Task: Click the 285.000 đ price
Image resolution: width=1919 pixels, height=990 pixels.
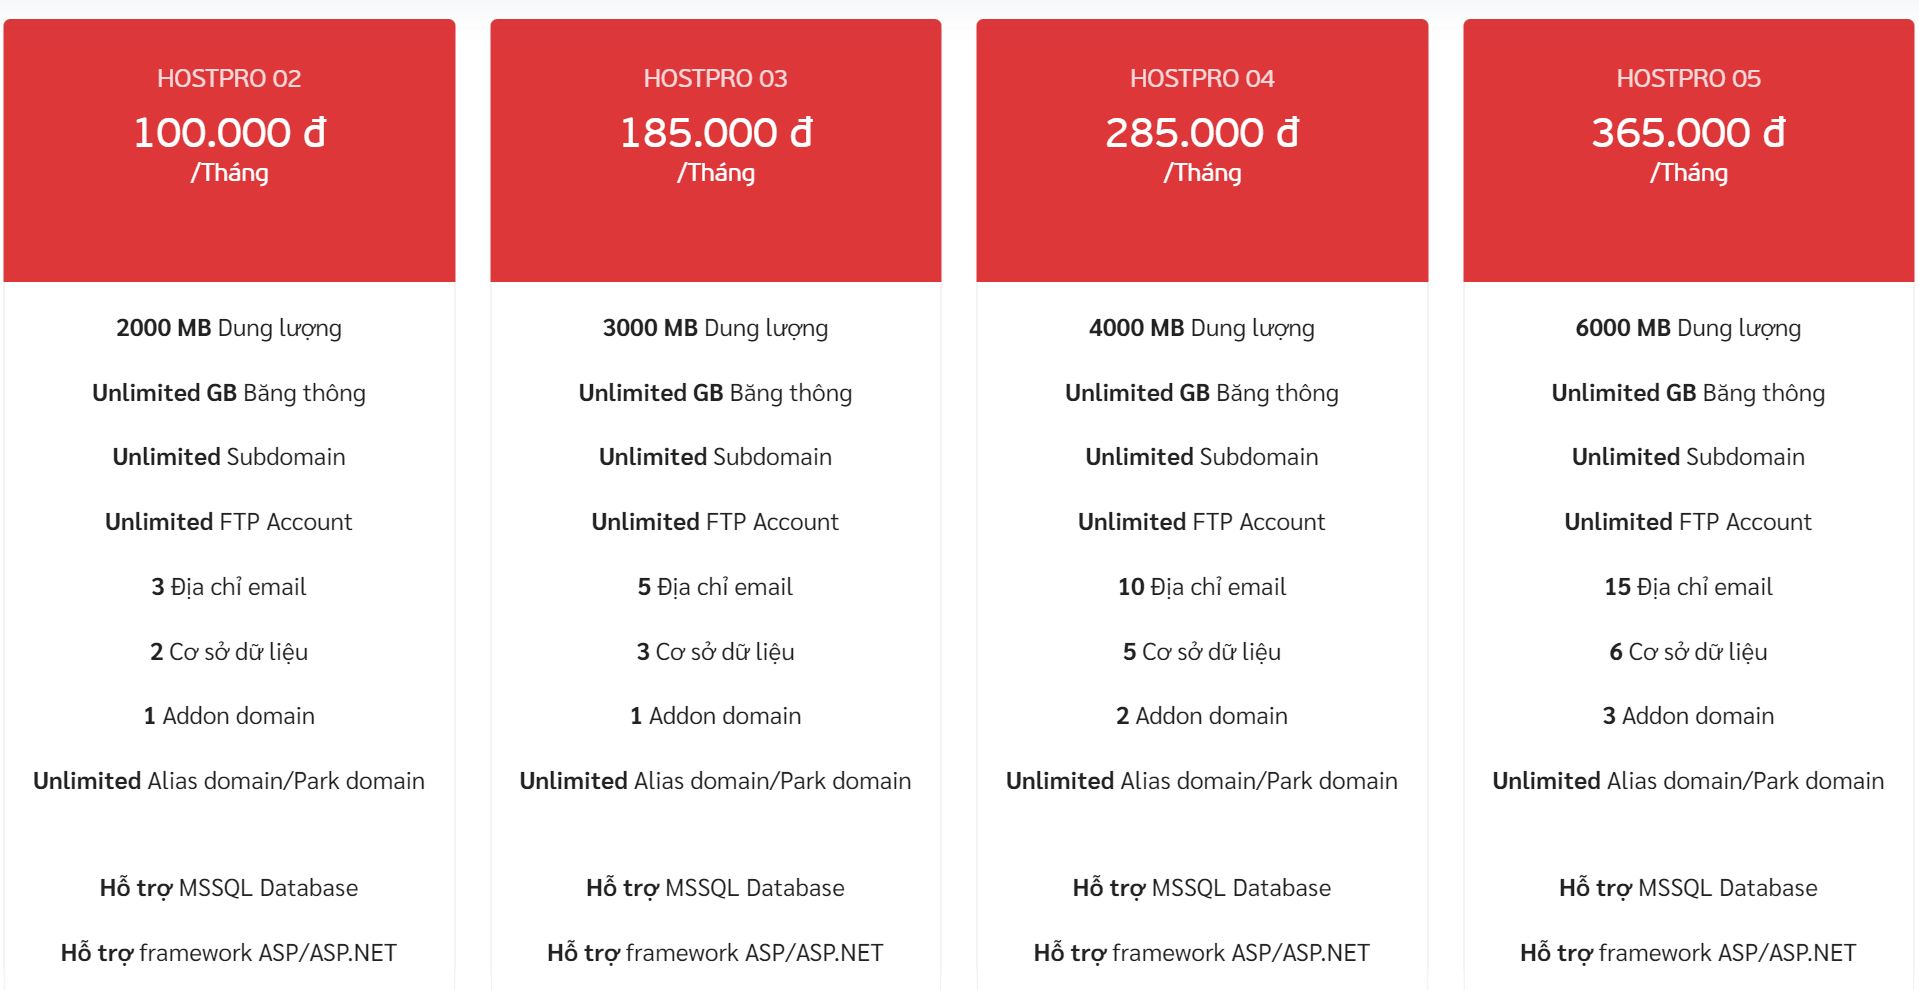Action: (1202, 133)
